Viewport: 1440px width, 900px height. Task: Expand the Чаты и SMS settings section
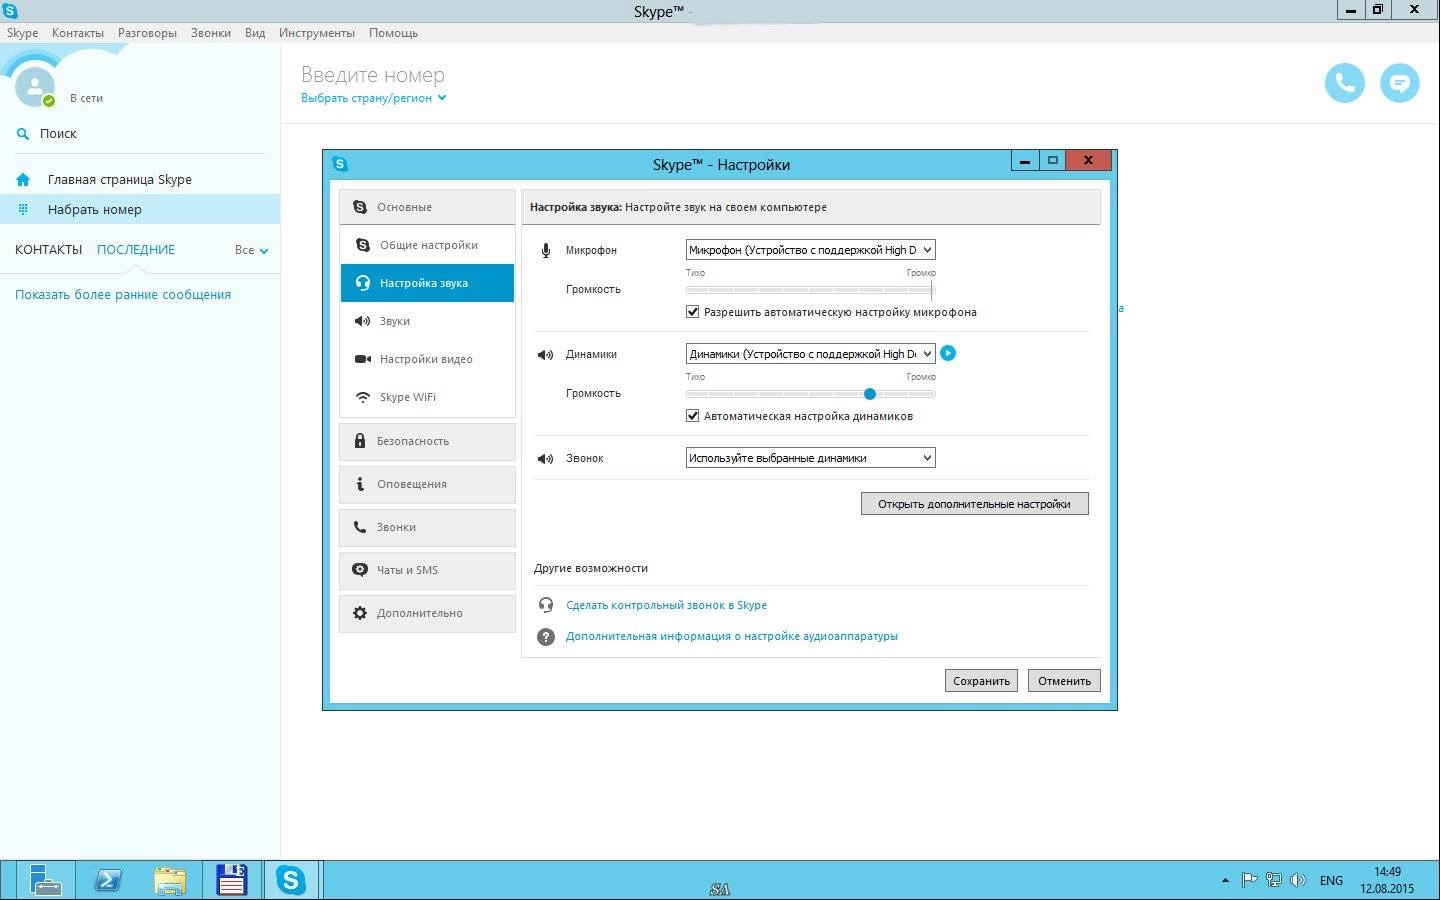(427, 570)
